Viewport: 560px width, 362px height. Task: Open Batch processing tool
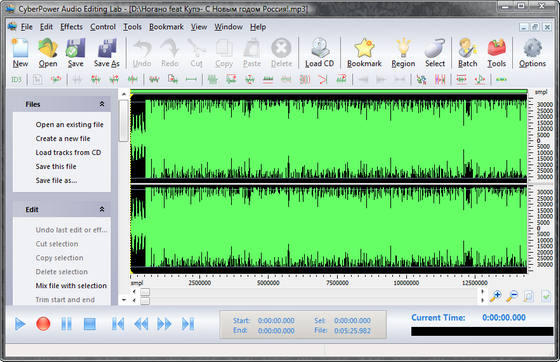click(468, 53)
